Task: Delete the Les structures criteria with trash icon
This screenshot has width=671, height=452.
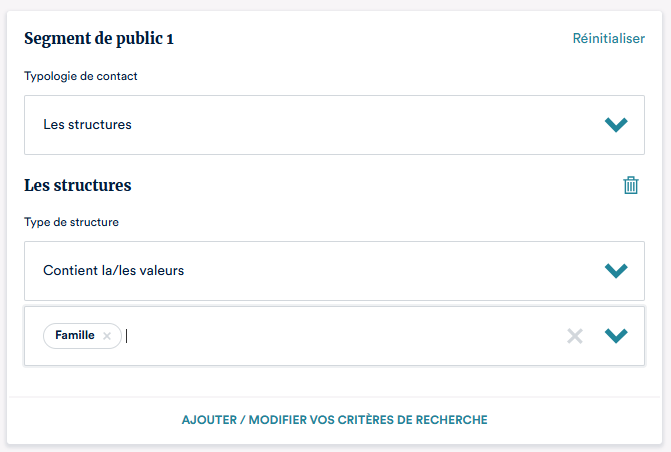Action: [x=631, y=185]
